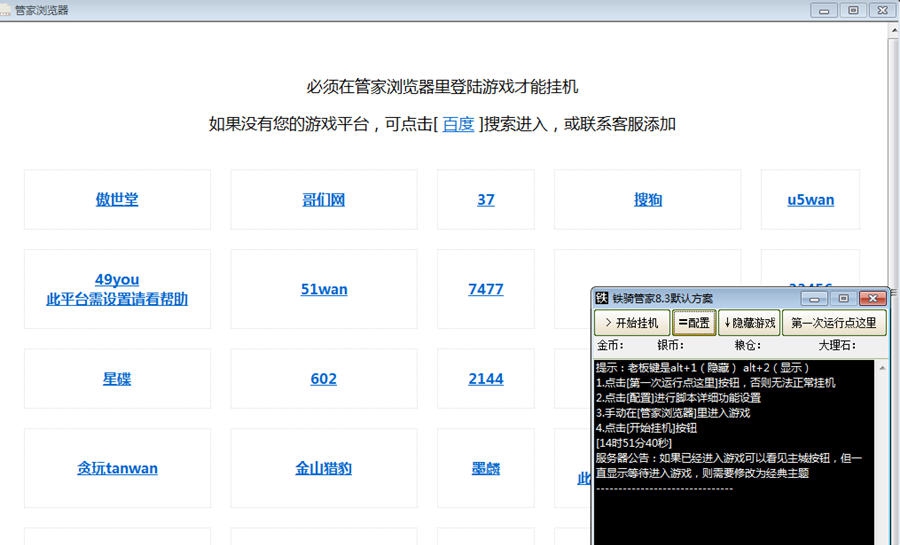This screenshot has width=900, height=545.
Task: Click the 银币 label in 铁骑管家
Action: pos(670,345)
